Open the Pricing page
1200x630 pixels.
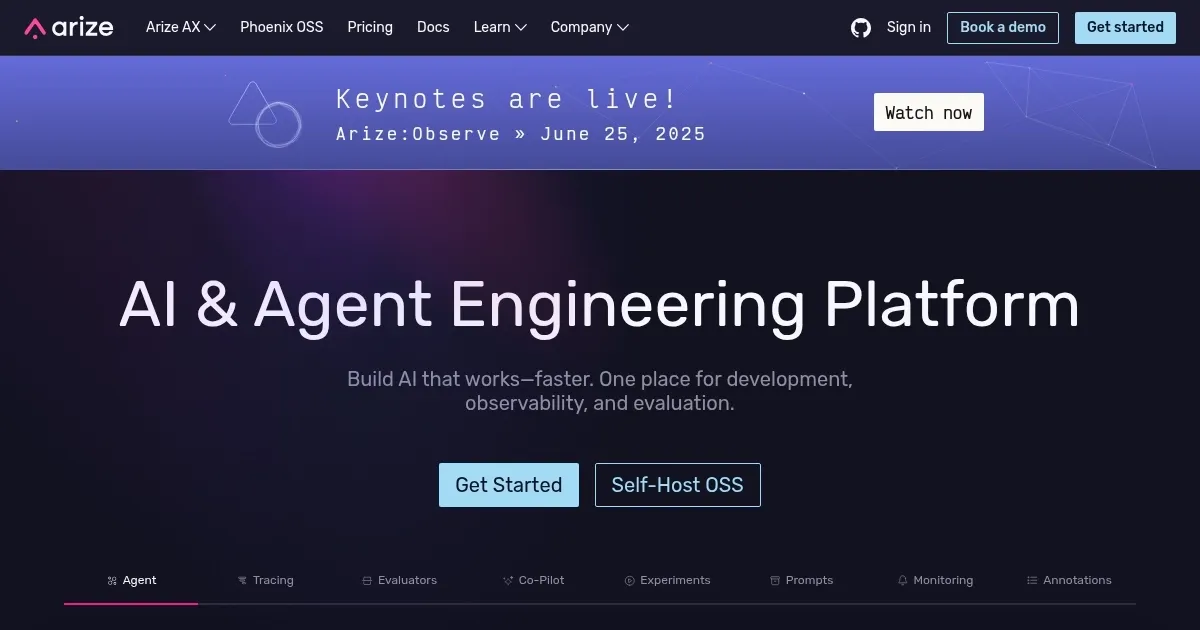(x=370, y=27)
